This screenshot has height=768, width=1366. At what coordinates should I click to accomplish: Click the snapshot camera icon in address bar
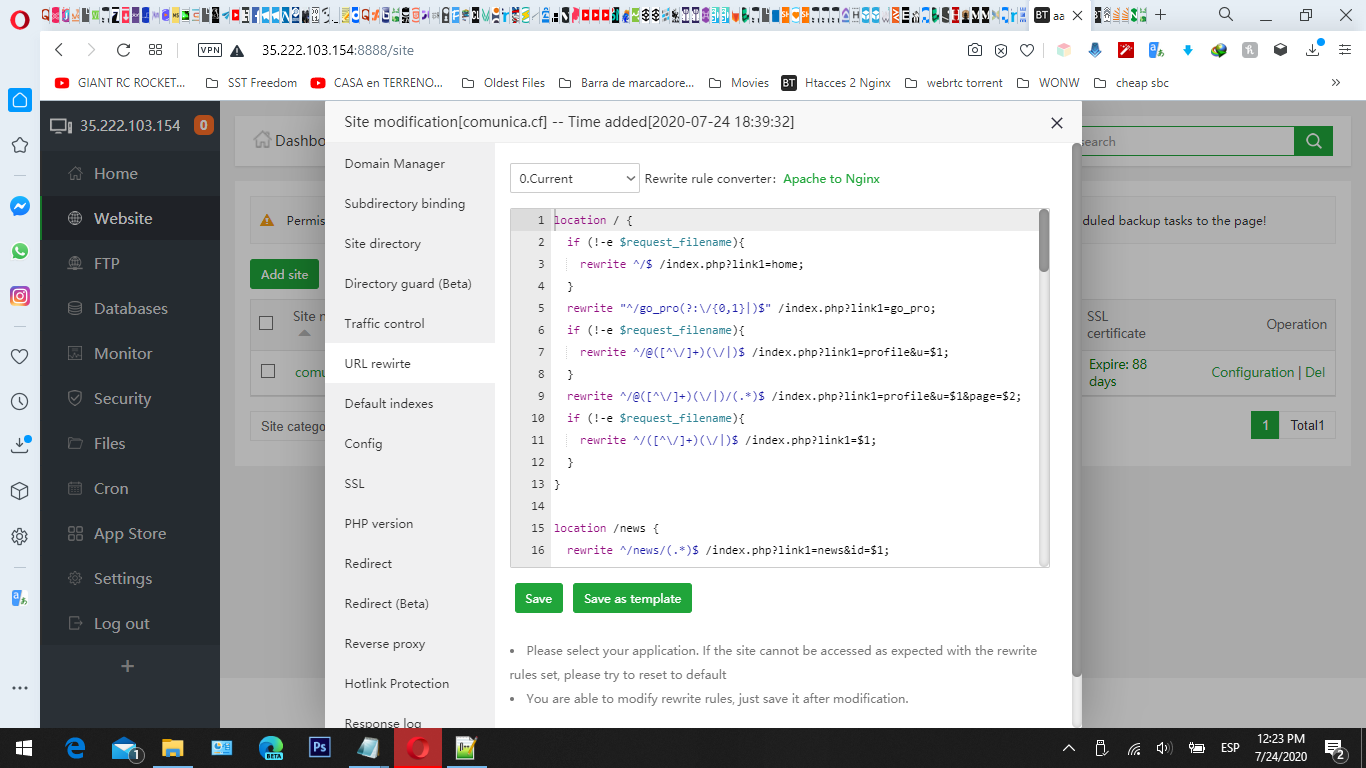[x=974, y=50]
